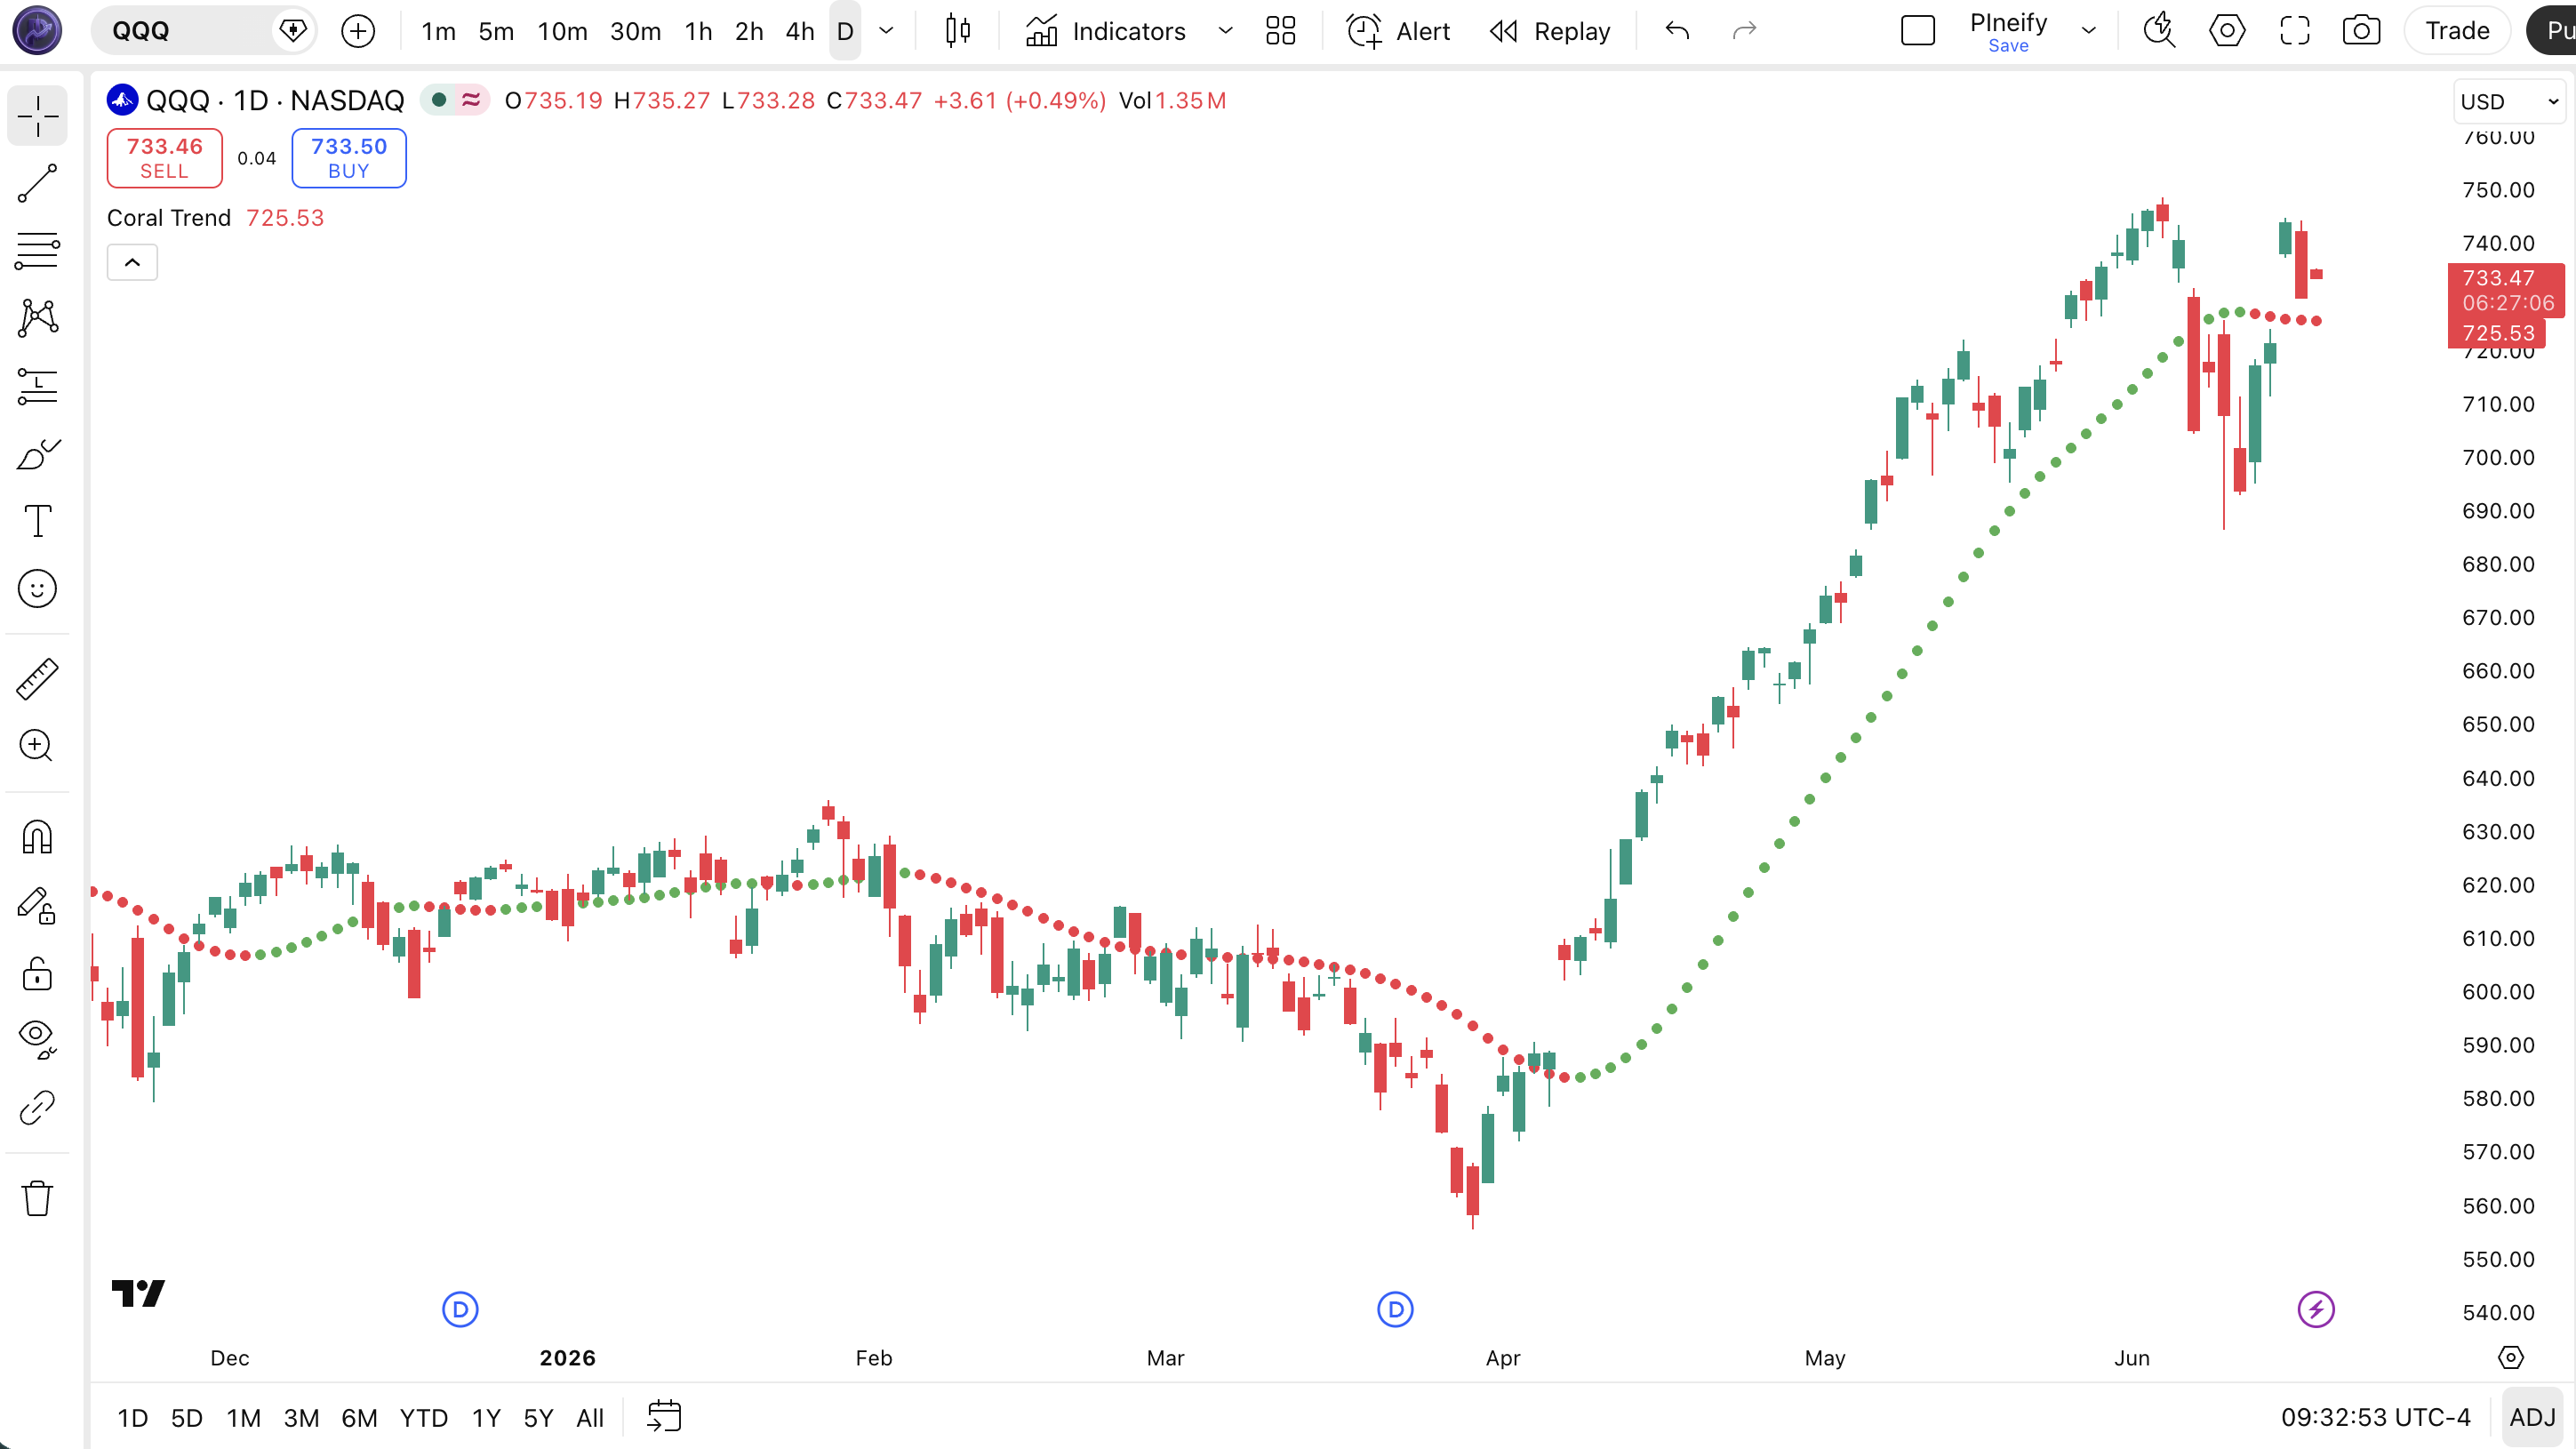Image resolution: width=2576 pixels, height=1449 pixels.
Task: Switch to 1m timeframe
Action: pyautogui.click(x=438, y=31)
